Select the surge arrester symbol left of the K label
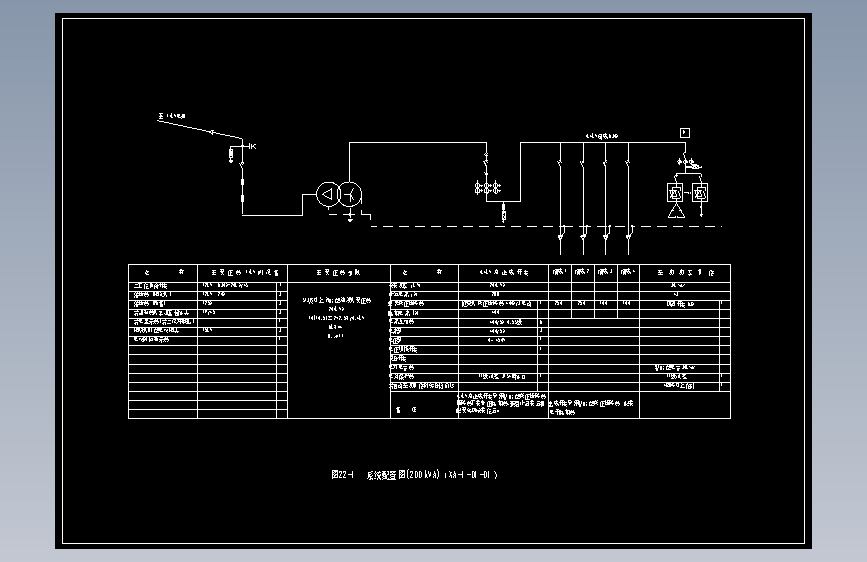 [x=231, y=154]
